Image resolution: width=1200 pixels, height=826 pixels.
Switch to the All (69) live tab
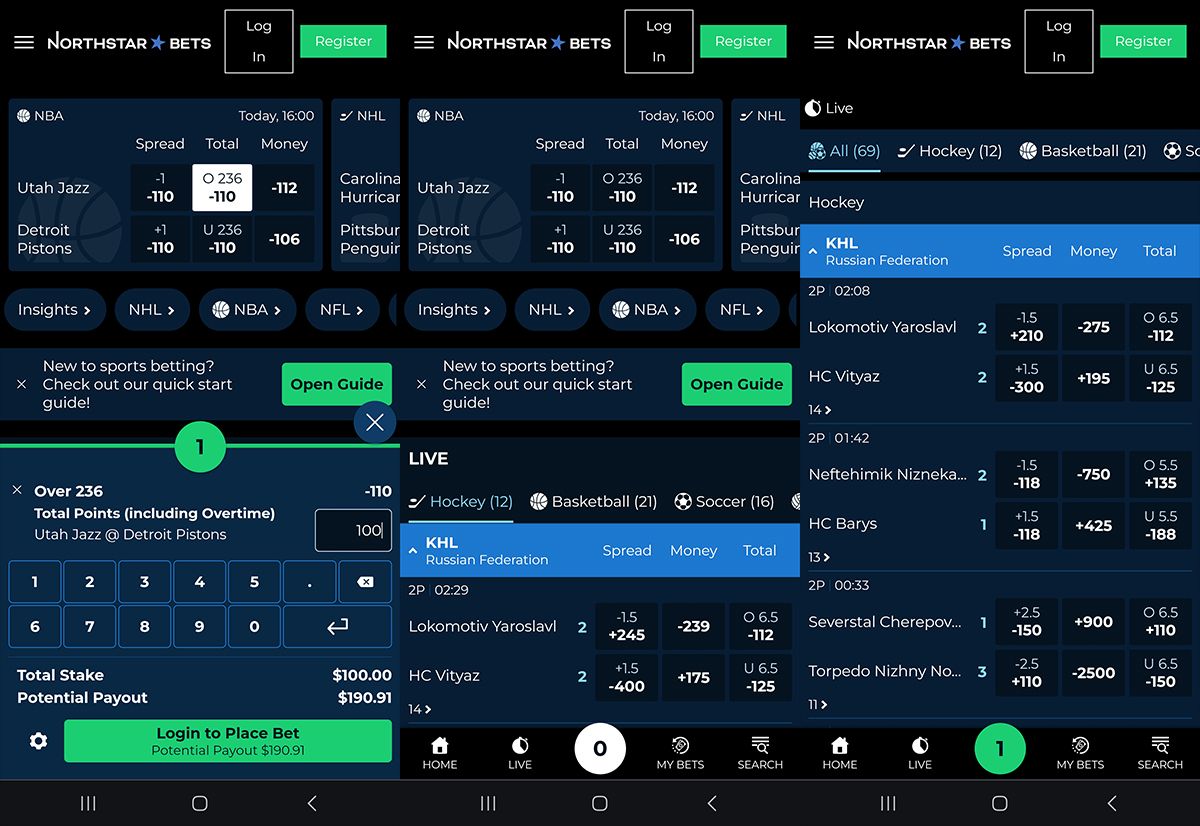tap(844, 151)
